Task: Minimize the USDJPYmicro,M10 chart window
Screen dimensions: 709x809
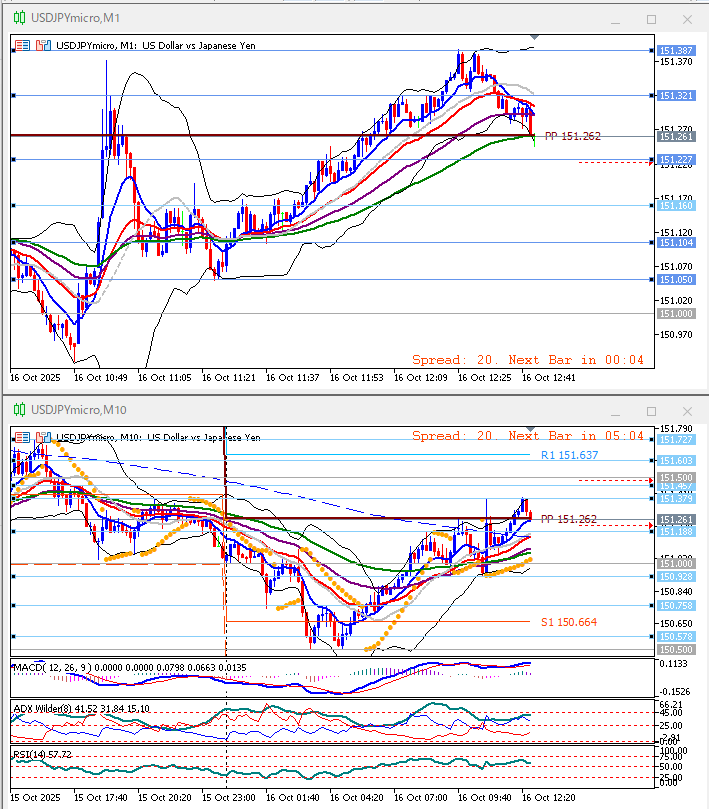Action: (617, 409)
